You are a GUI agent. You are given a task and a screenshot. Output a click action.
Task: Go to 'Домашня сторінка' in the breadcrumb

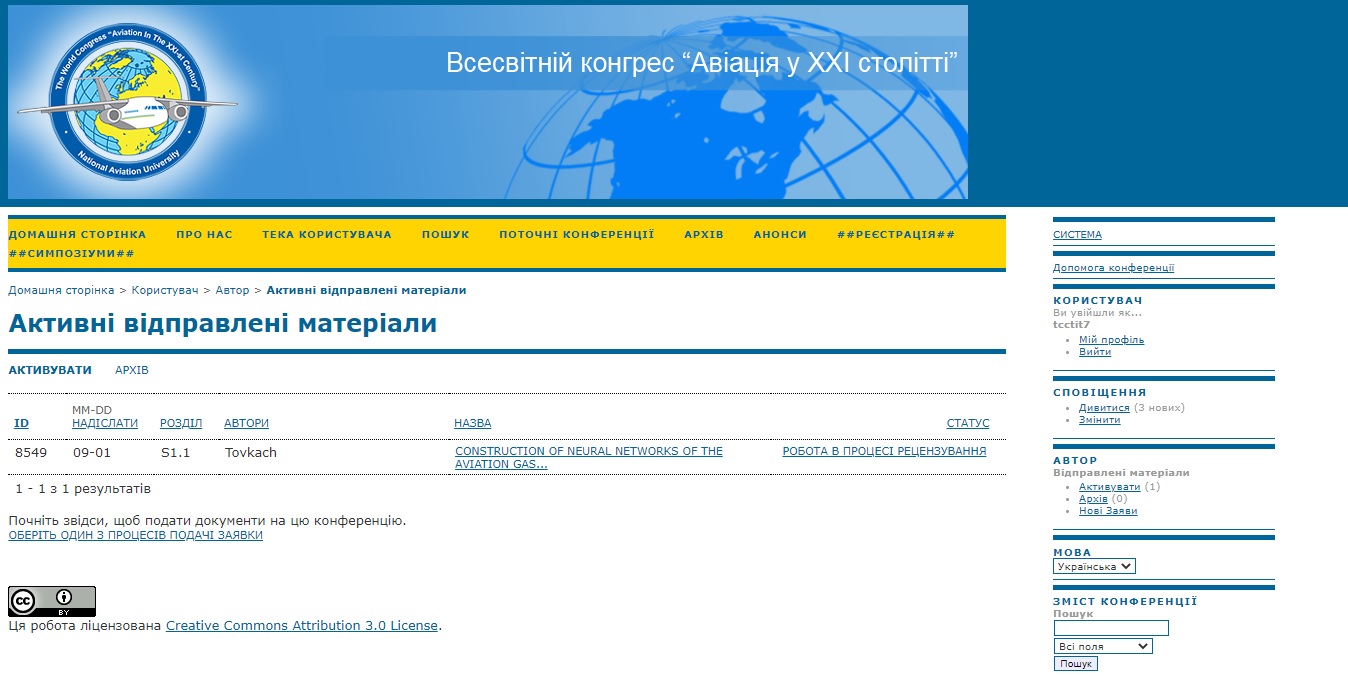click(x=61, y=290)
